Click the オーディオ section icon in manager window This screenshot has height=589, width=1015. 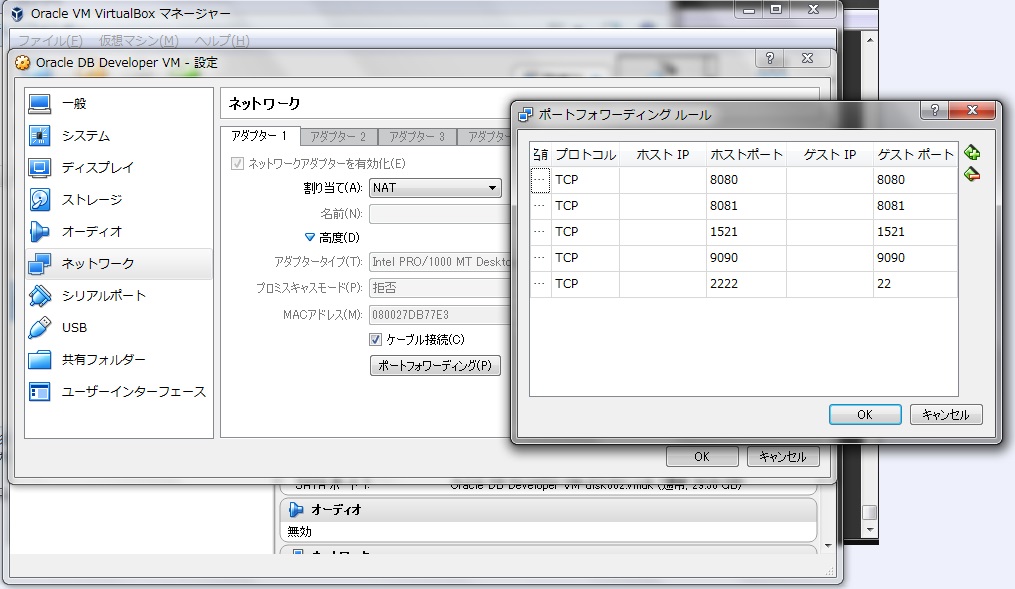click(x=296, y=509)
